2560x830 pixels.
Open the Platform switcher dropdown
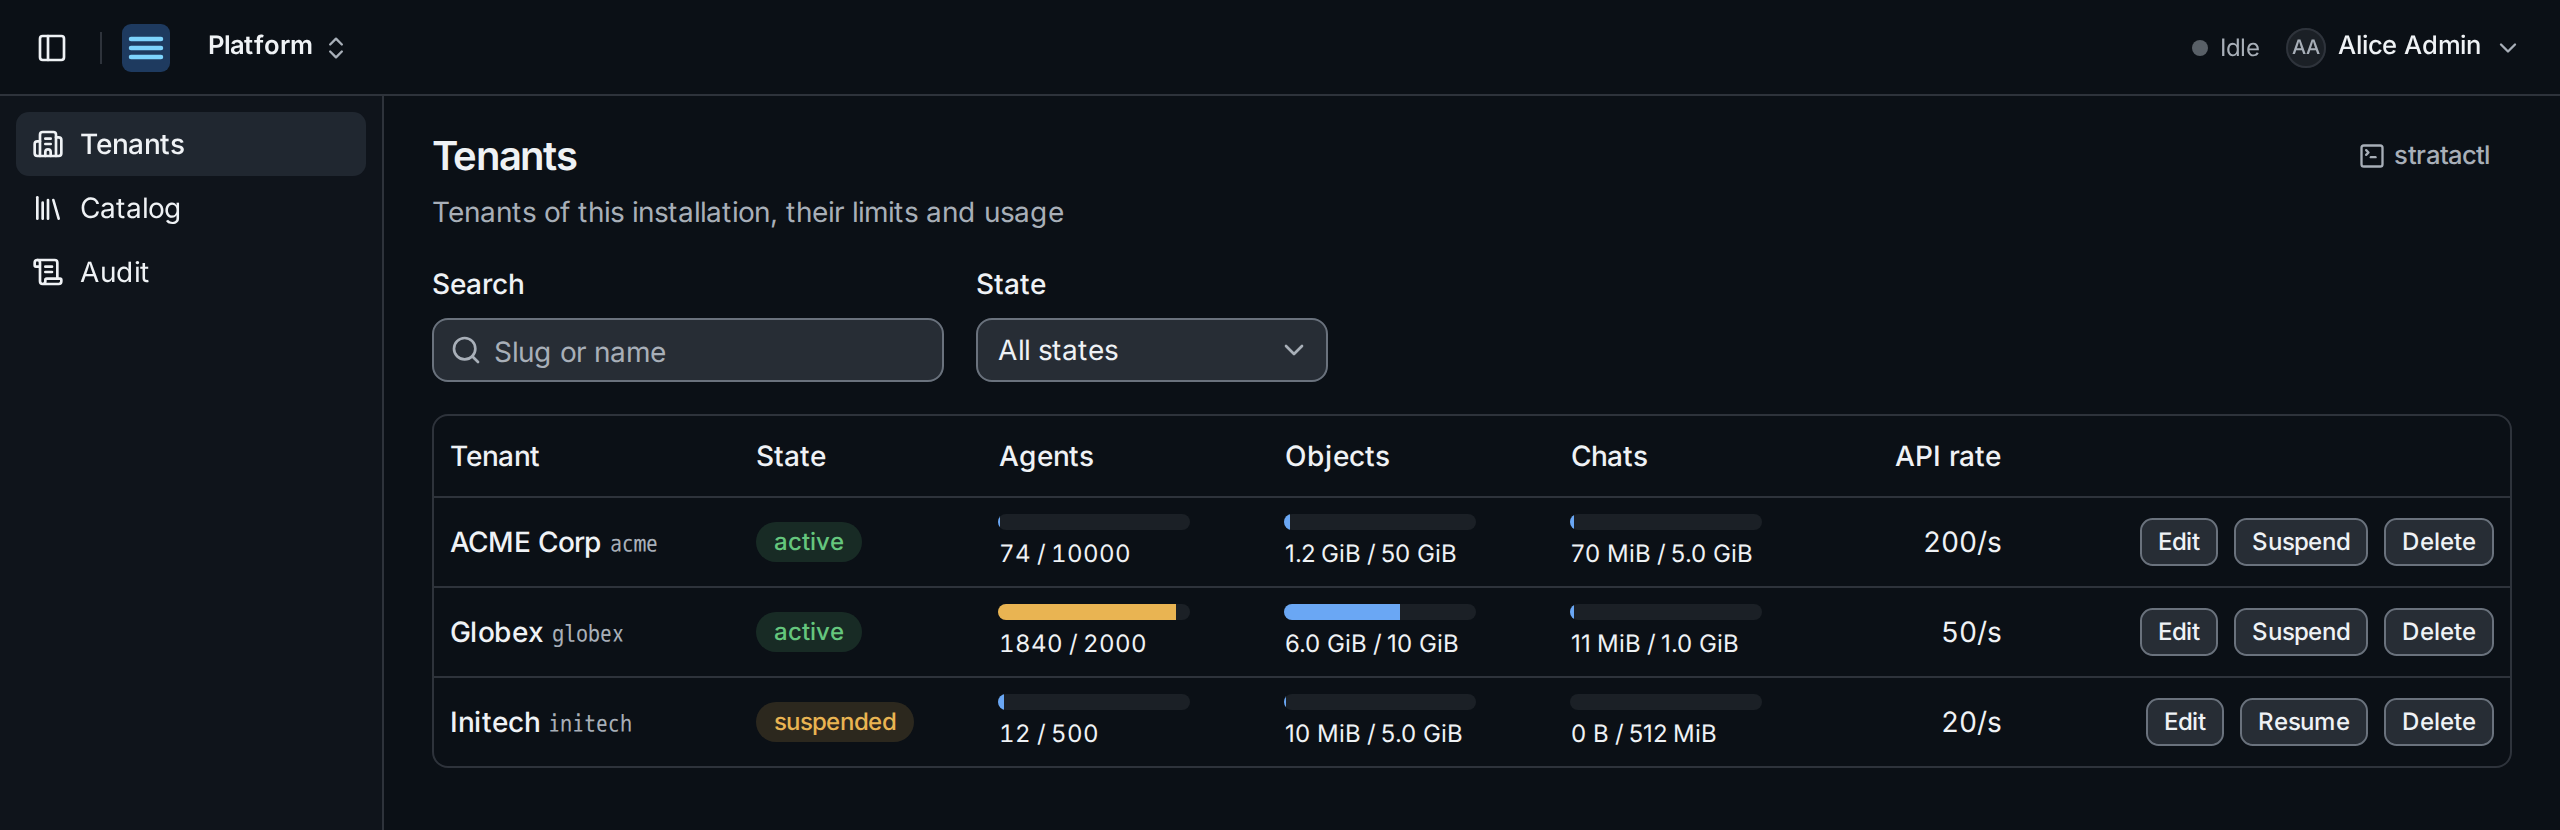point(276,47)
